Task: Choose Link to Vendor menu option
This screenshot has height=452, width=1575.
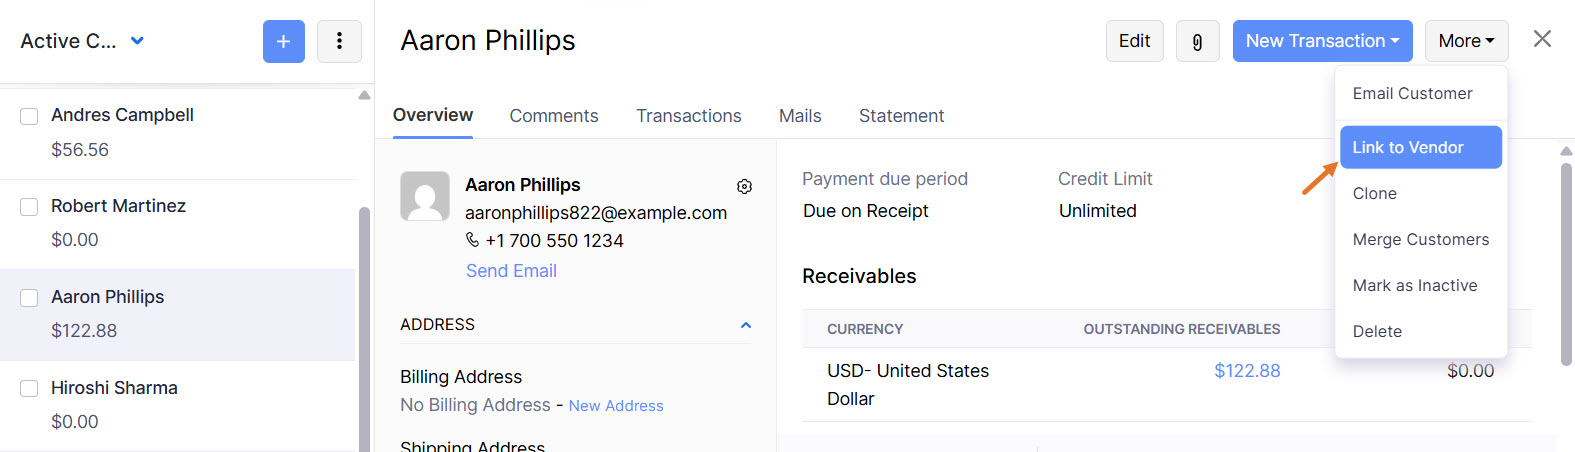Action: 1420,147
